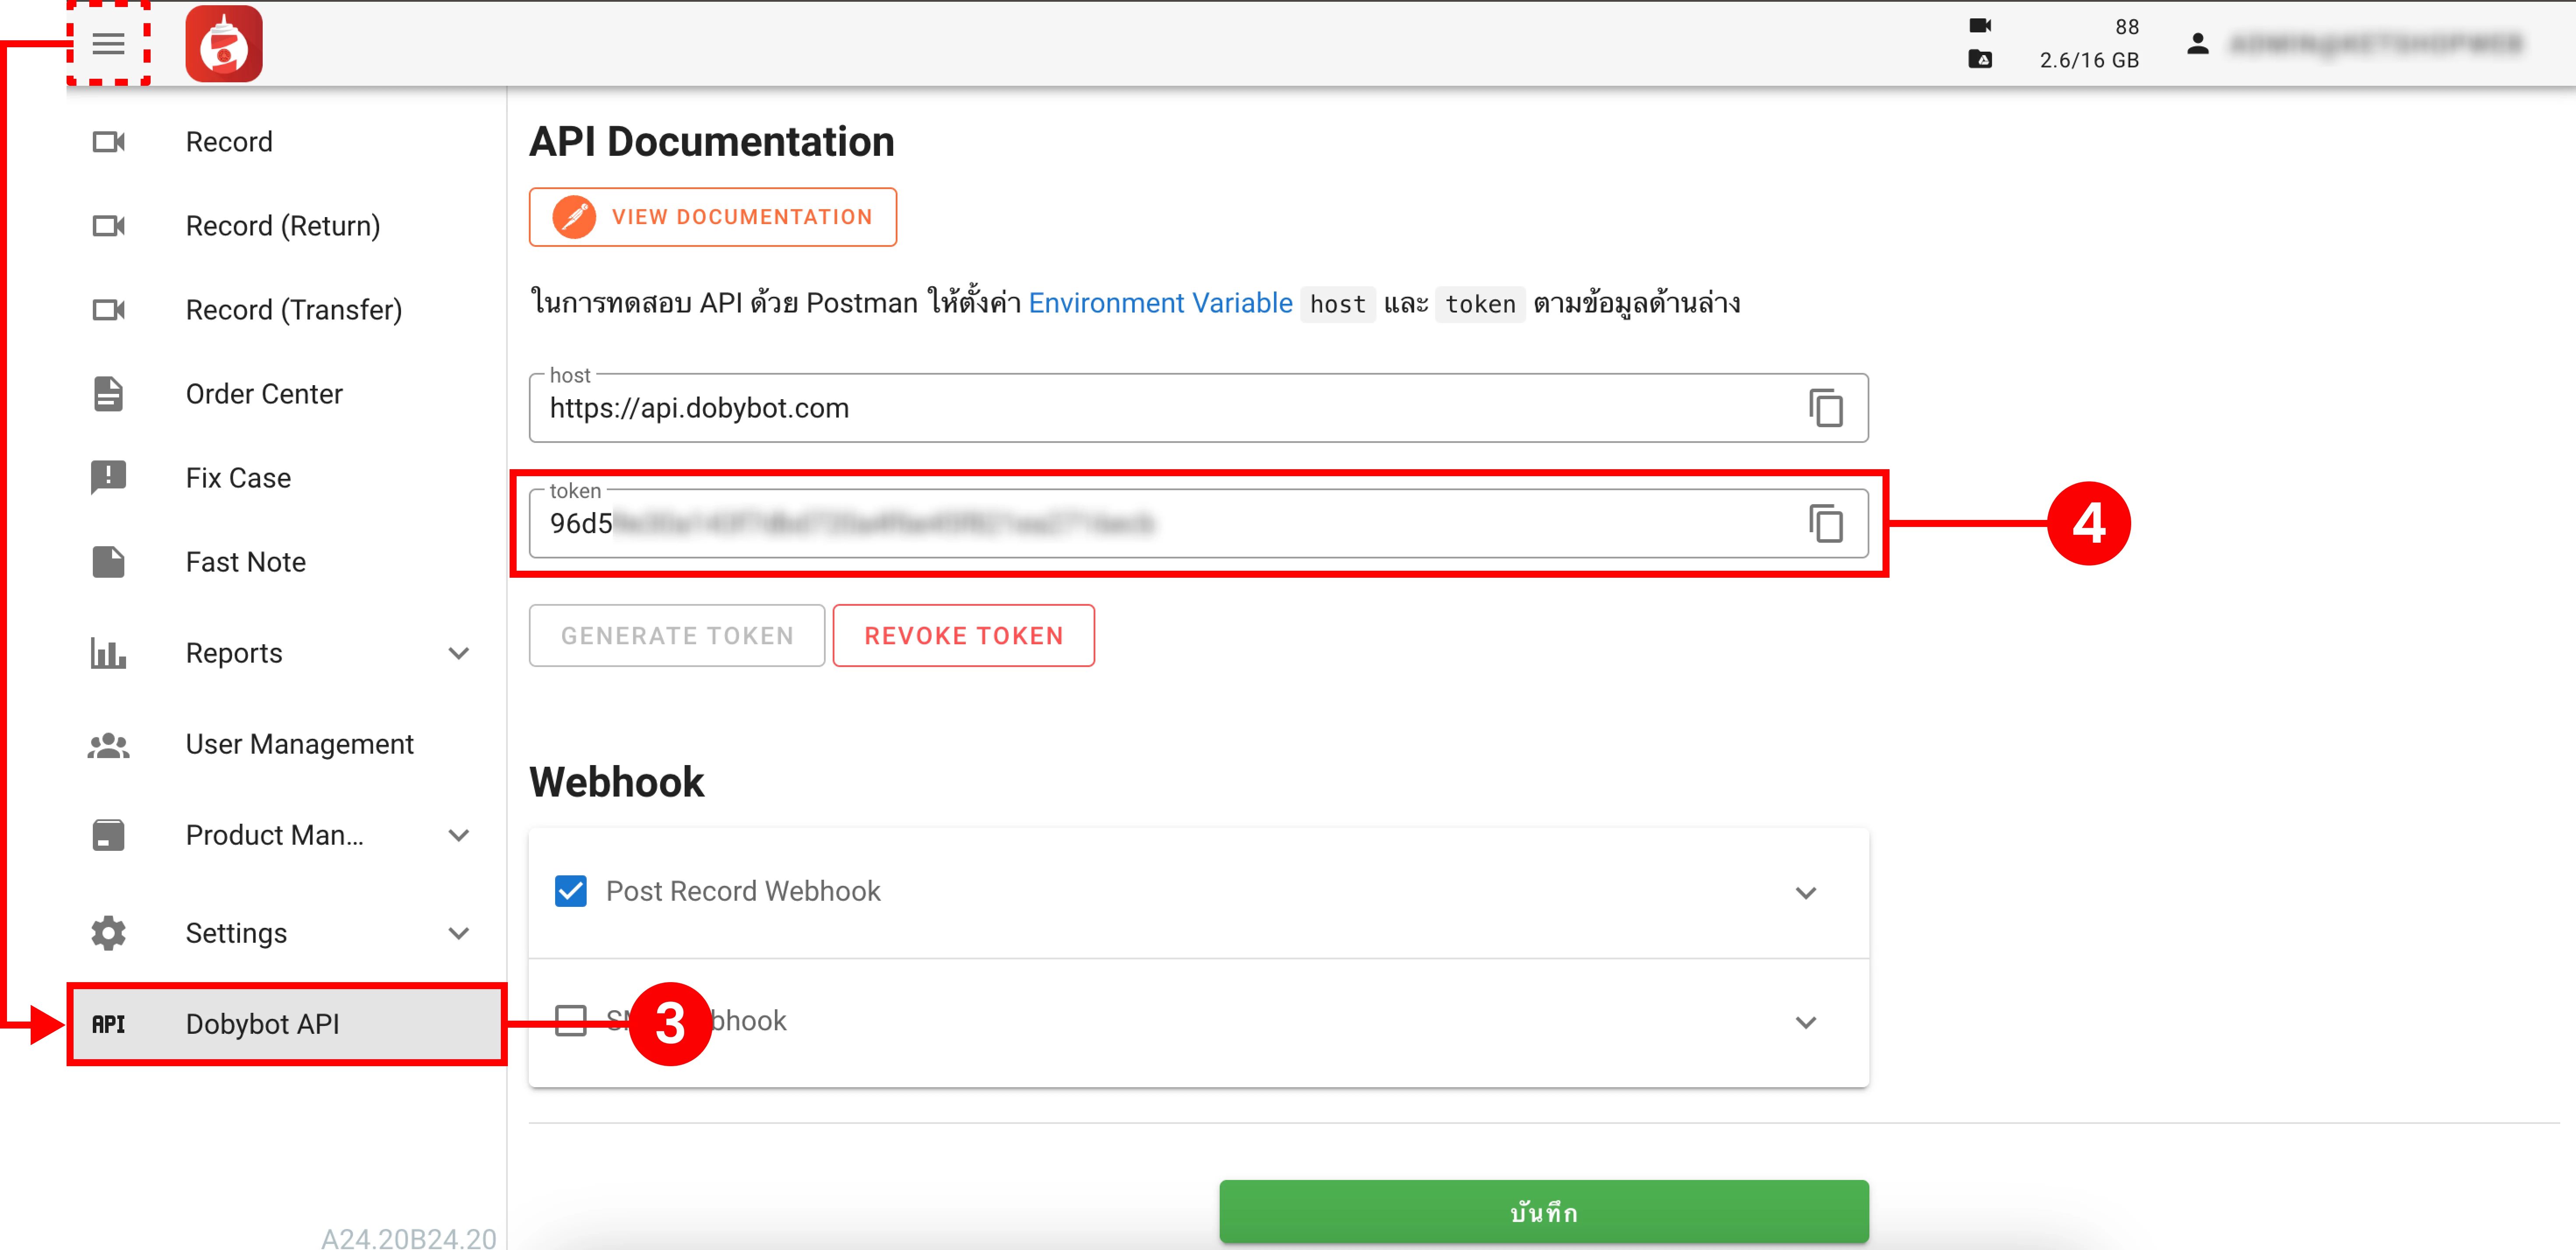Copy the token using its copy icon
This screenshot has height=1250, width=2576.
click(x=1826, y=523)
